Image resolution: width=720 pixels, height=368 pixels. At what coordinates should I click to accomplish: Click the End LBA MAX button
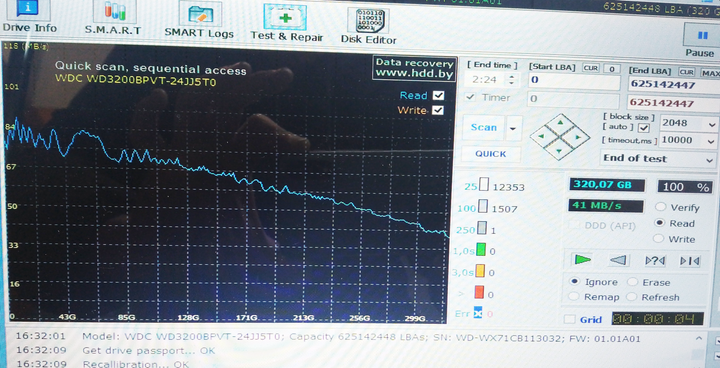point(709,73)
